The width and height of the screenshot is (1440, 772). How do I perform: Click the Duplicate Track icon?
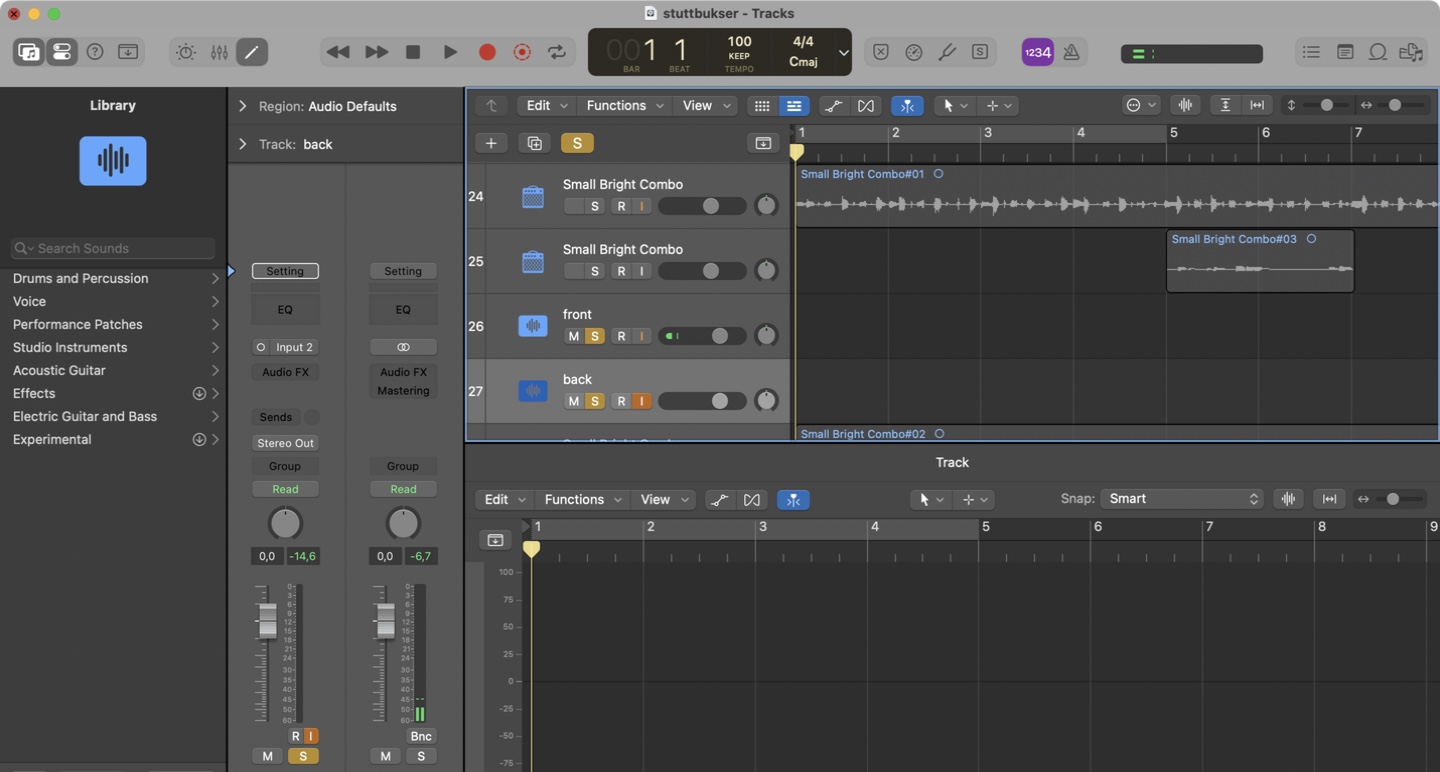534,143
